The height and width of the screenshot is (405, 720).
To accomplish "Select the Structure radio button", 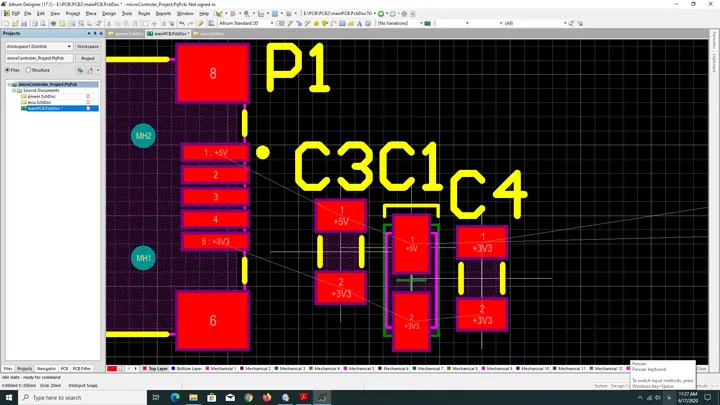I will pyautogui.click(x=37, y=70).
